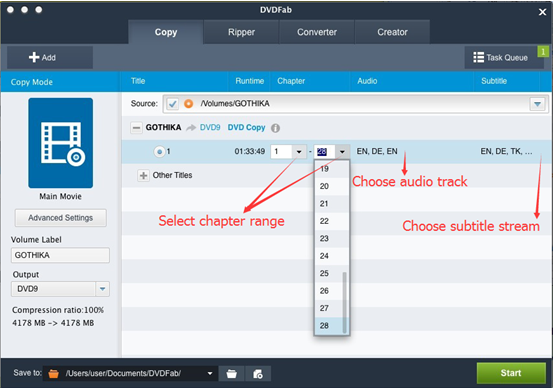Switch to the Converter tab
This screenshot has height=388, width=553.
317,32
